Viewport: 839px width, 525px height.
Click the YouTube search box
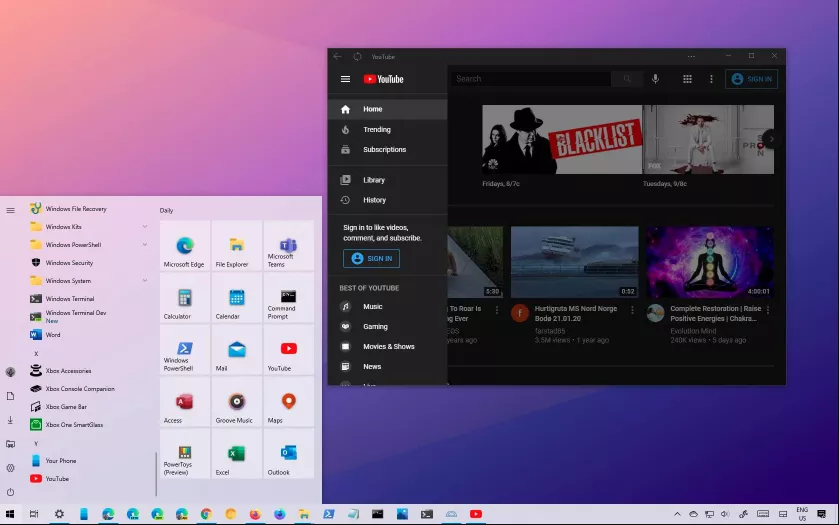[x=530, y=79]
